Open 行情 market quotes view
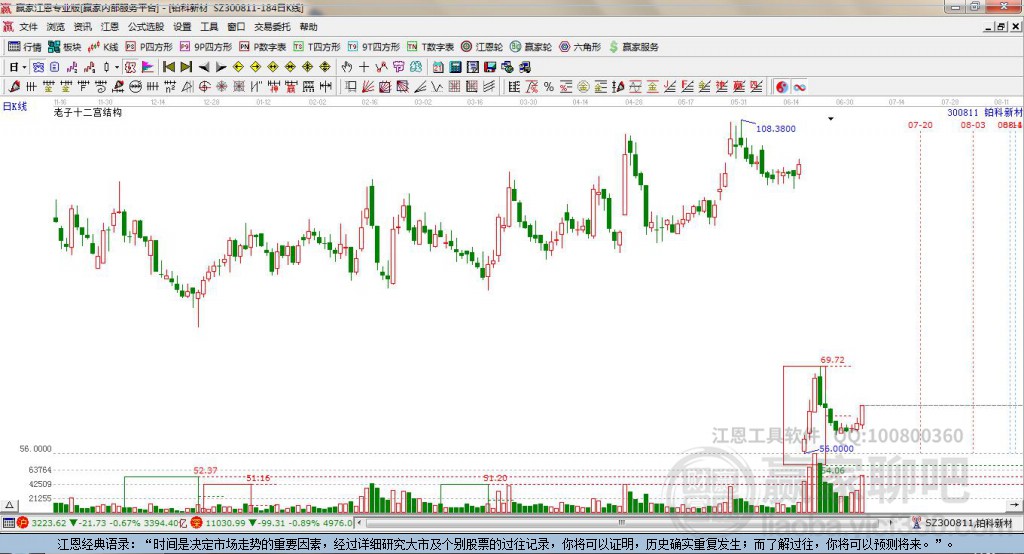 (x=25, y=46)
